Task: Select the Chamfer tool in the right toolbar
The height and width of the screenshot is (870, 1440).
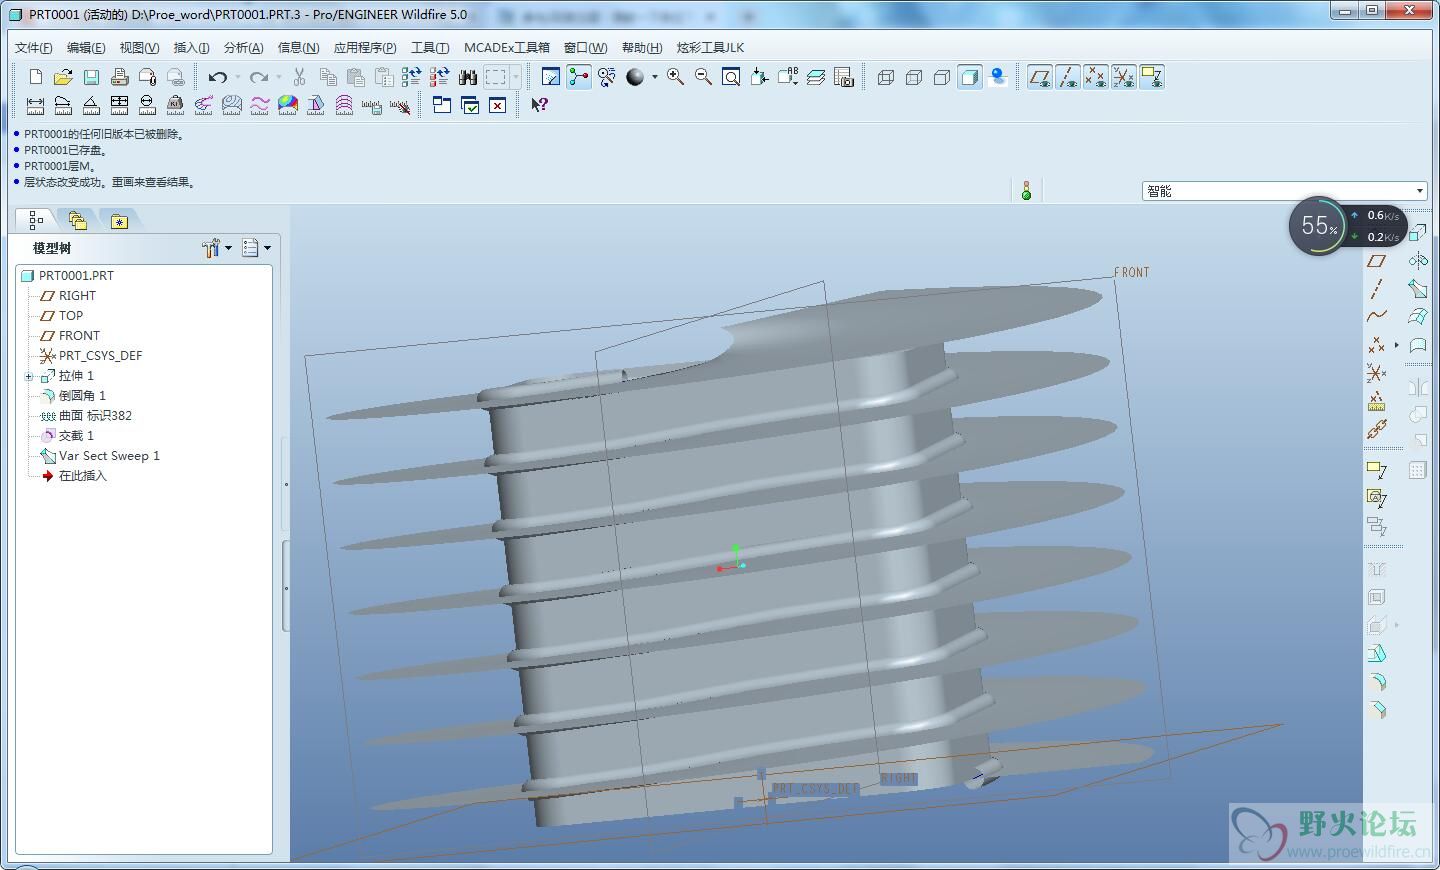Action: pyautogui.click(x=1377, y=709)
